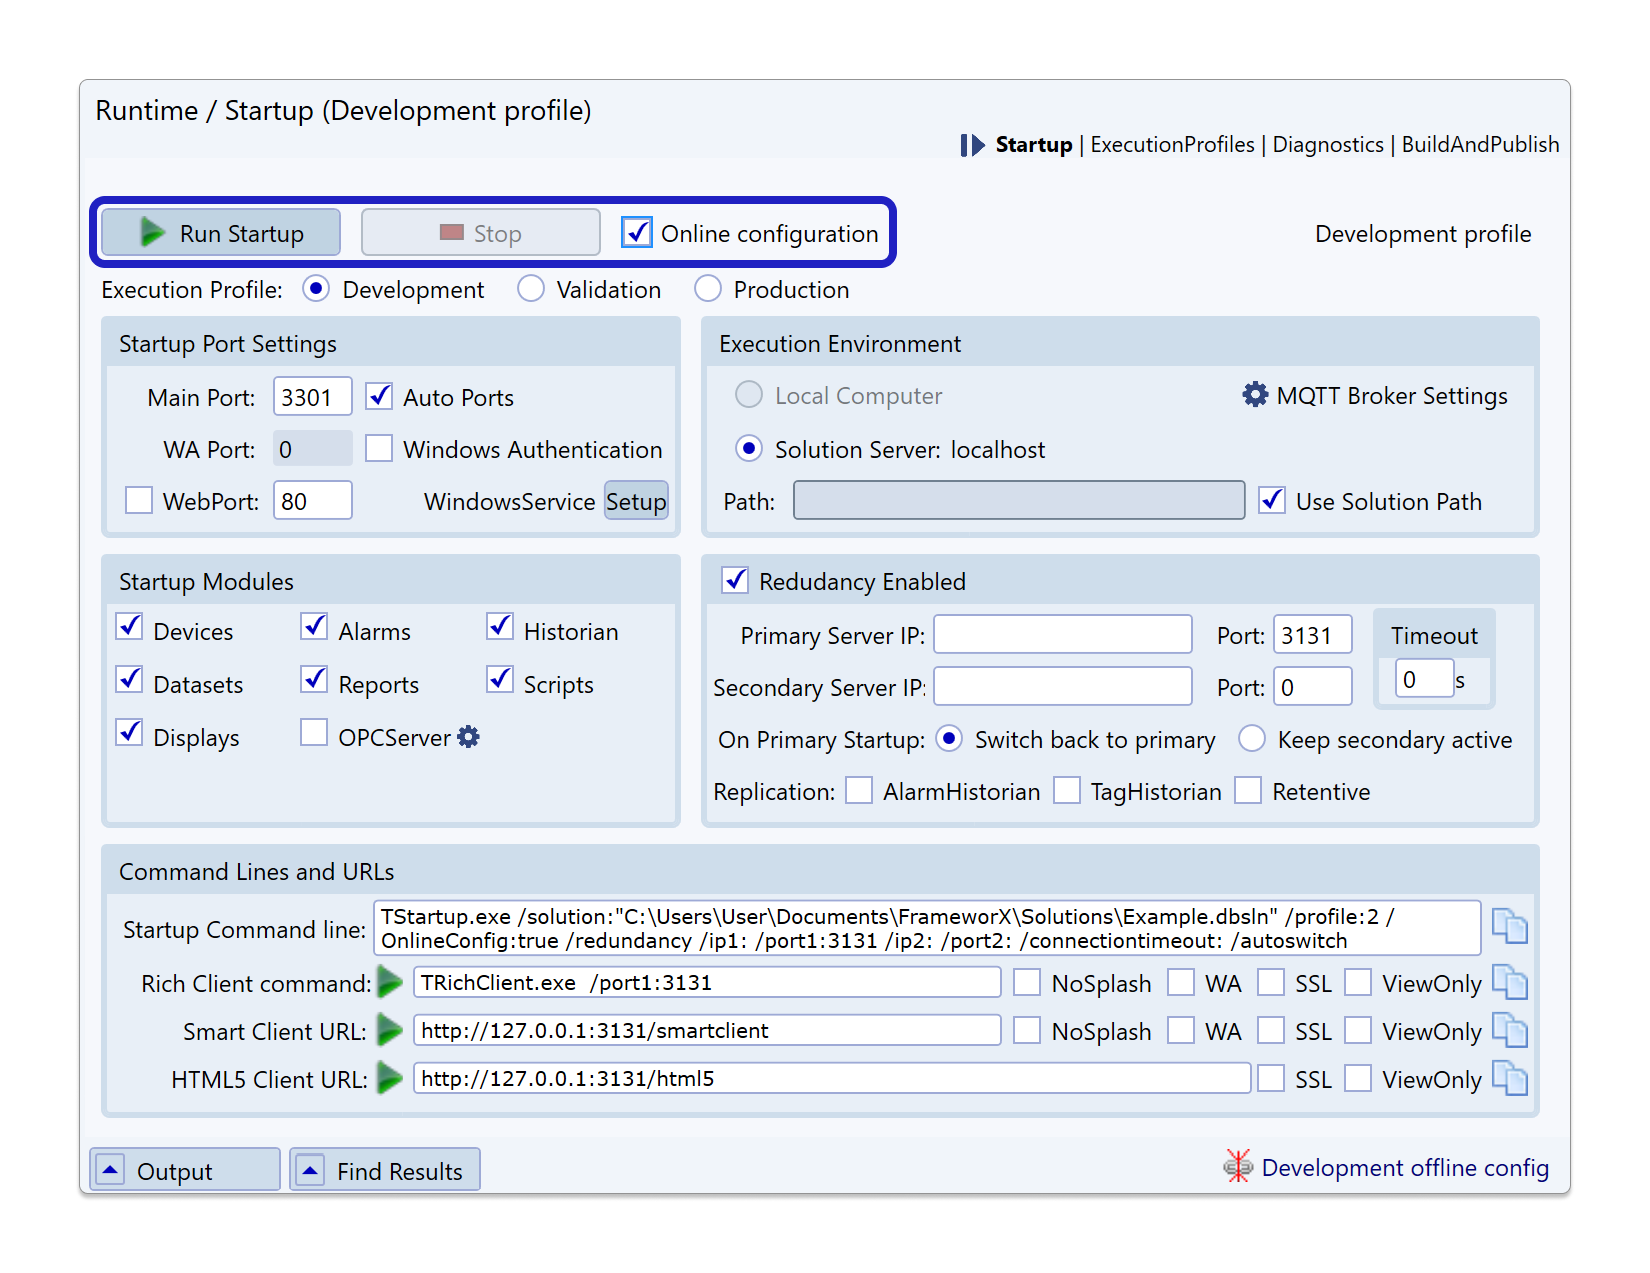Disable the Online configuration checkbox
The image size is (1650, 1273).
click(x=637, y=232)
